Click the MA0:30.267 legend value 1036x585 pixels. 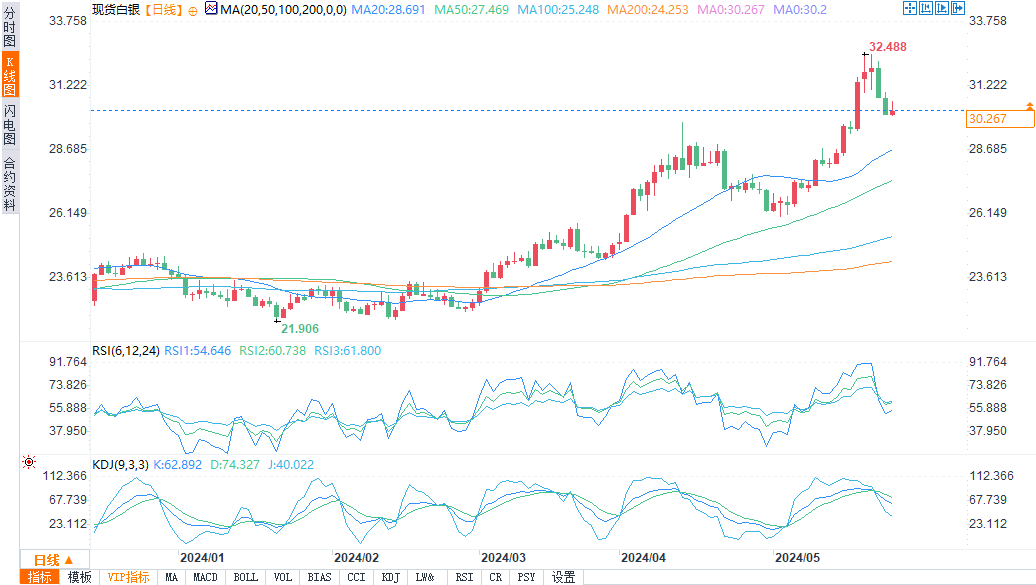(x=731, y=9)
